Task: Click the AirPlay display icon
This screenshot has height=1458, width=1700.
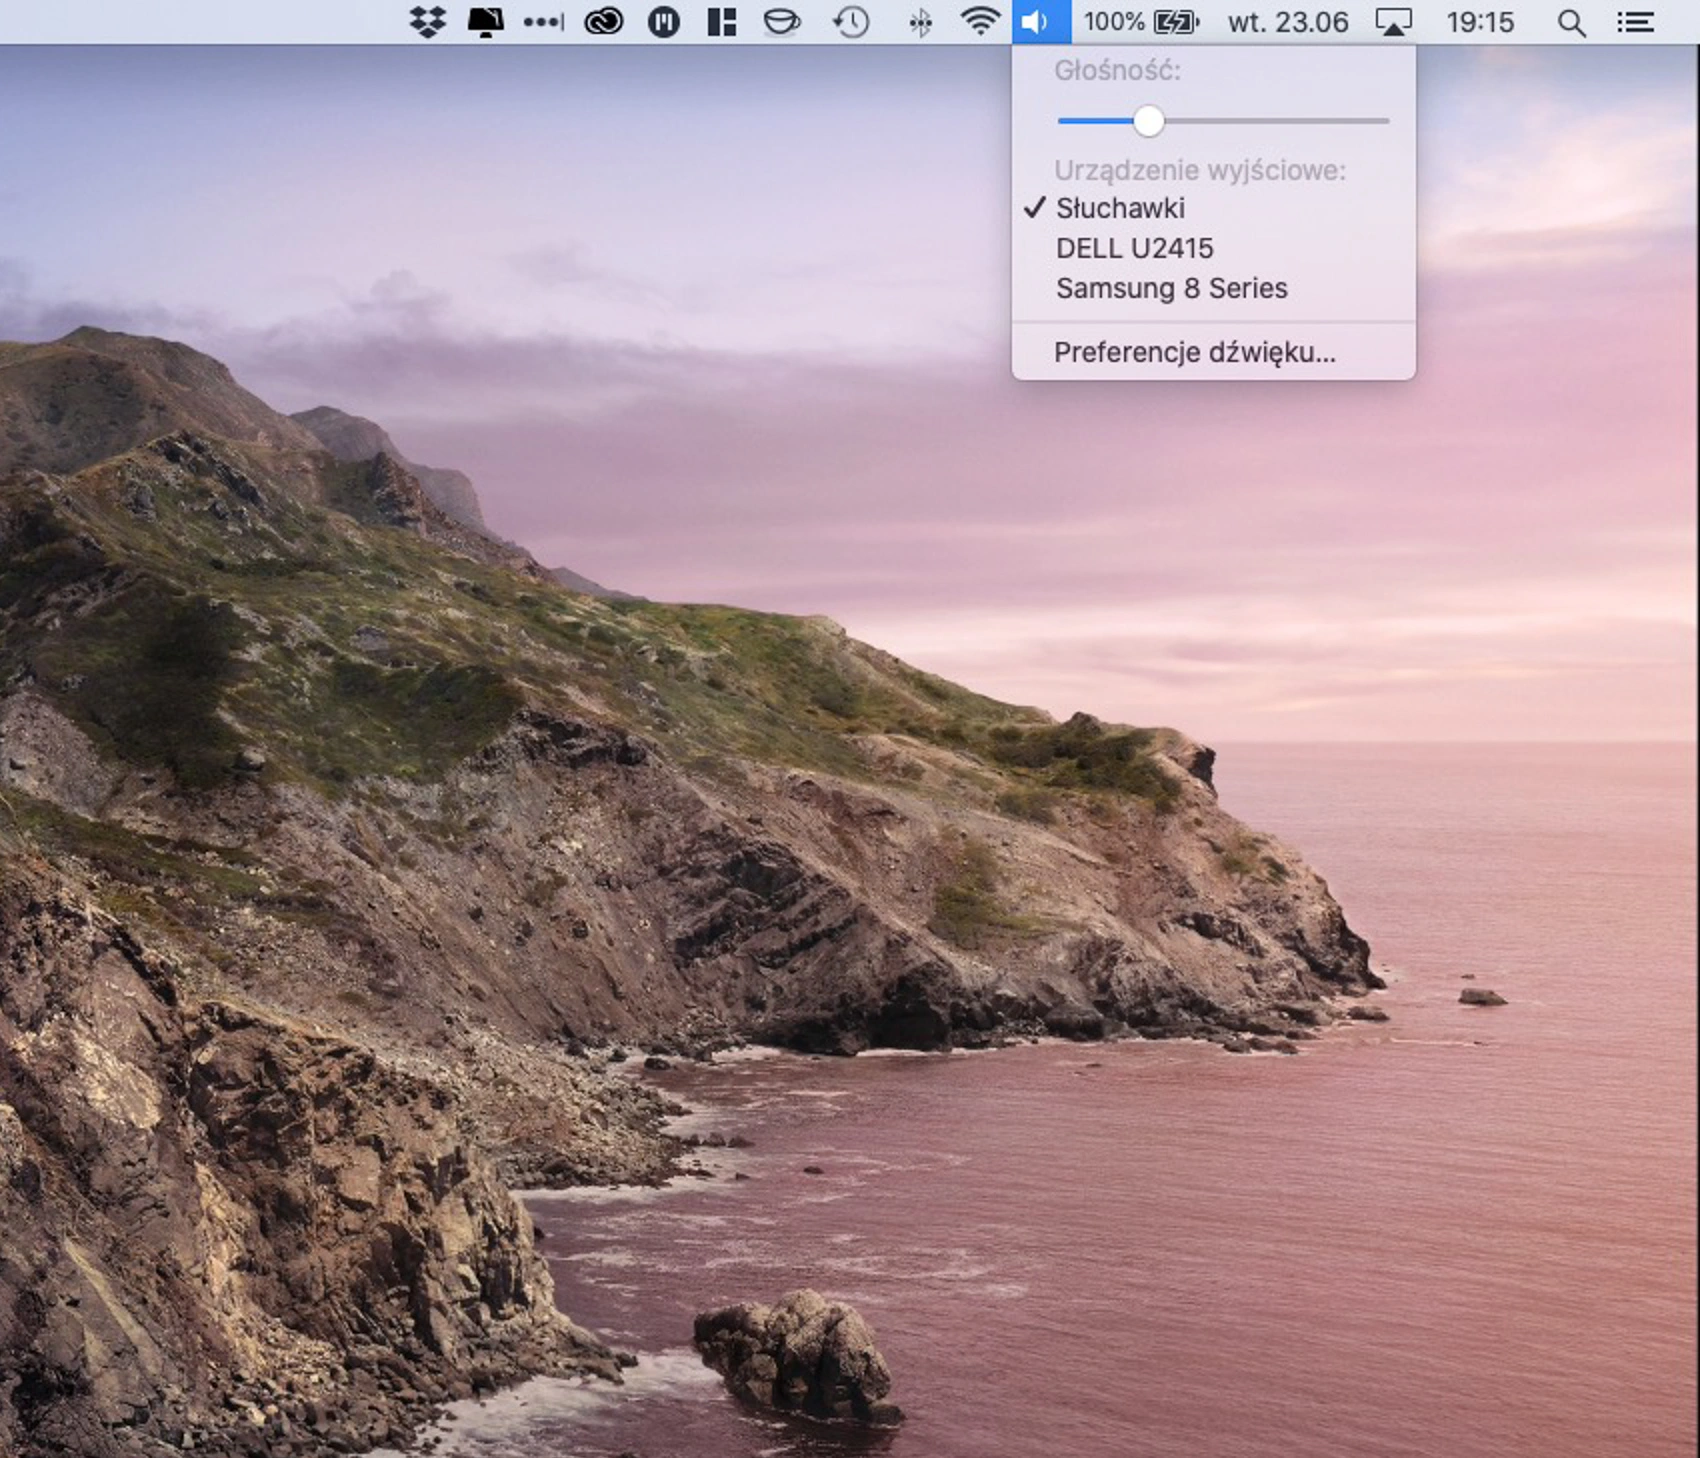Action: pos(1394,22)
